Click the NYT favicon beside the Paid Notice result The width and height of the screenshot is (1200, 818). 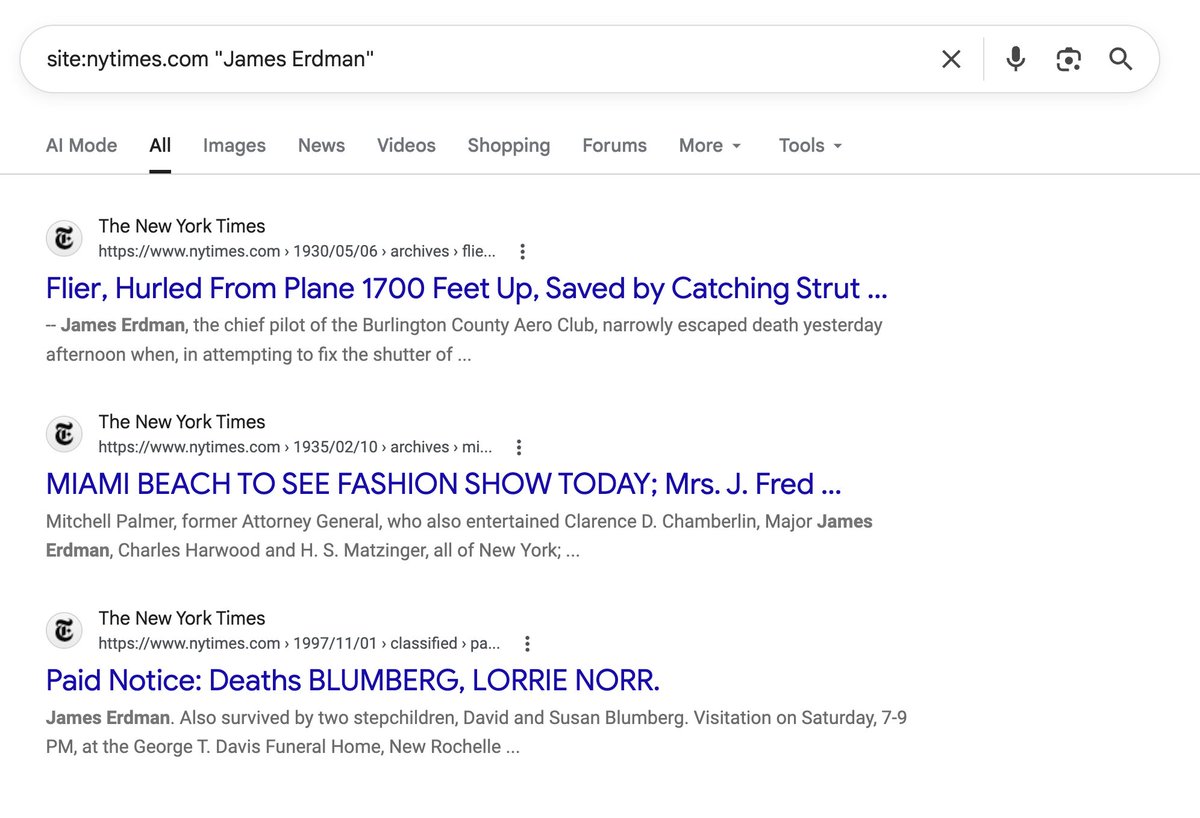(x=65, y=631)
